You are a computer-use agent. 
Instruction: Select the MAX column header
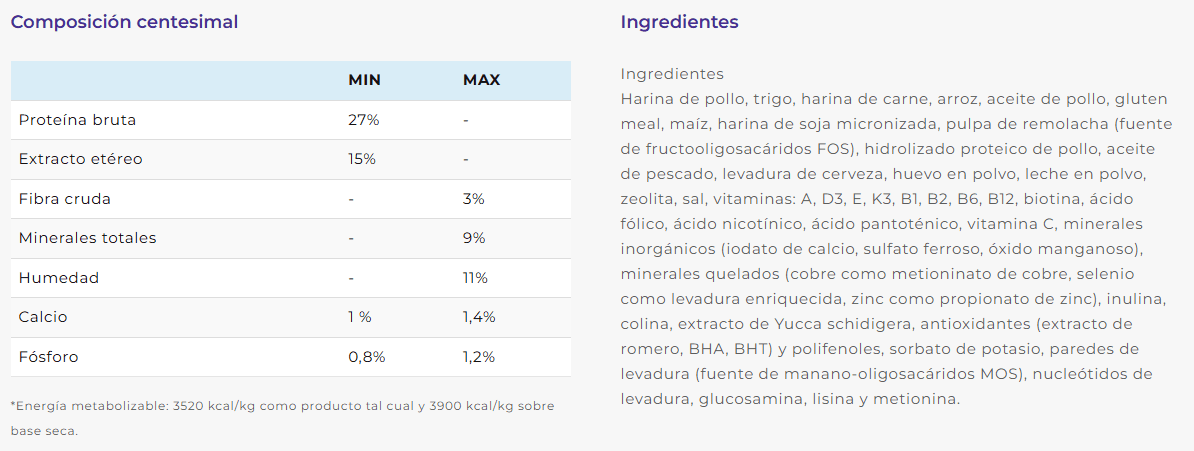pos(481,80)
